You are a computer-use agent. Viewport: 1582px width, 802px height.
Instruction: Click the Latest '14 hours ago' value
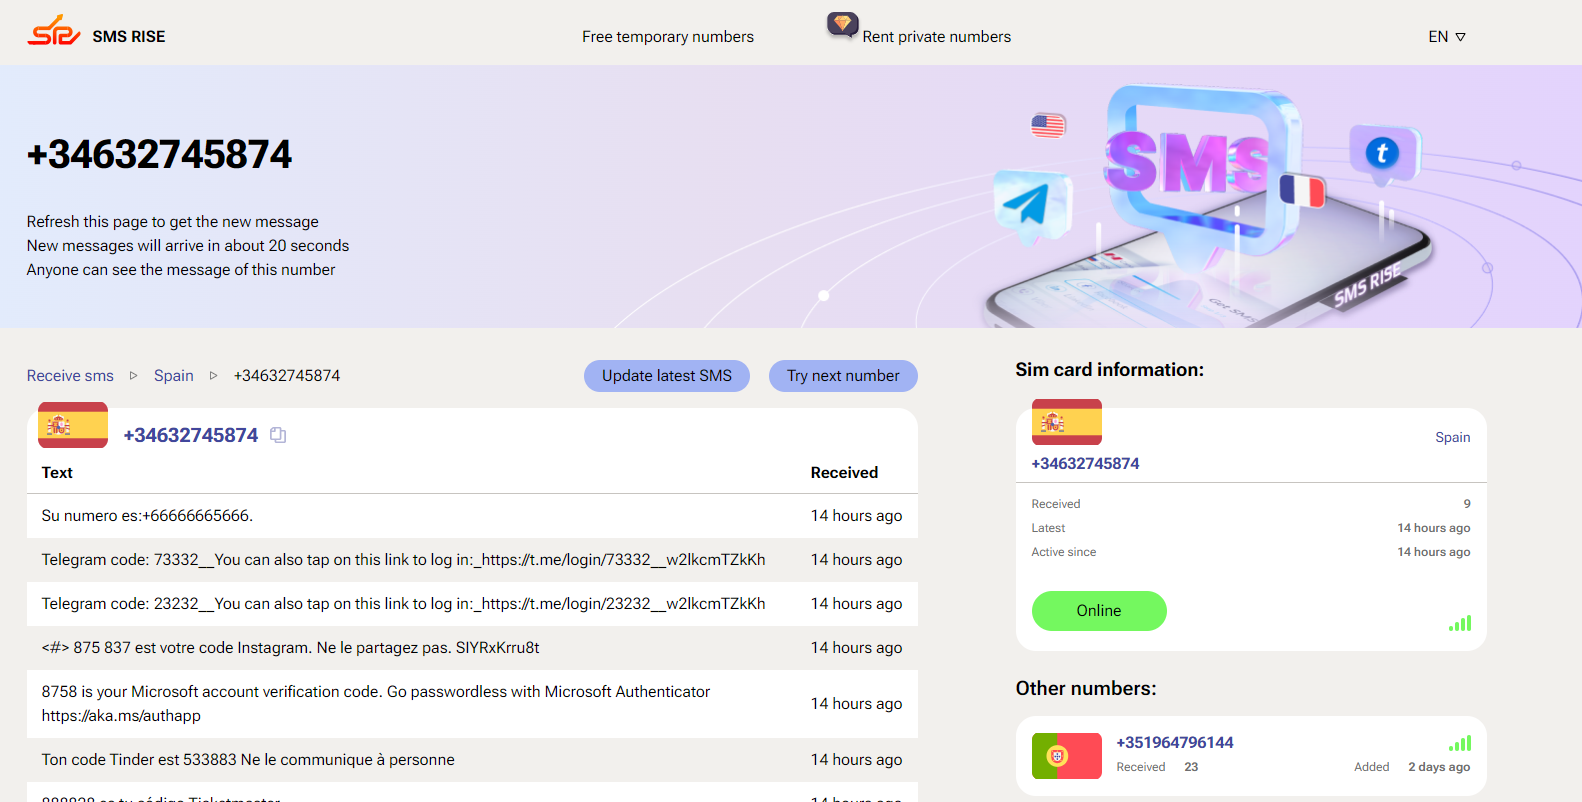coord(1434,528)
